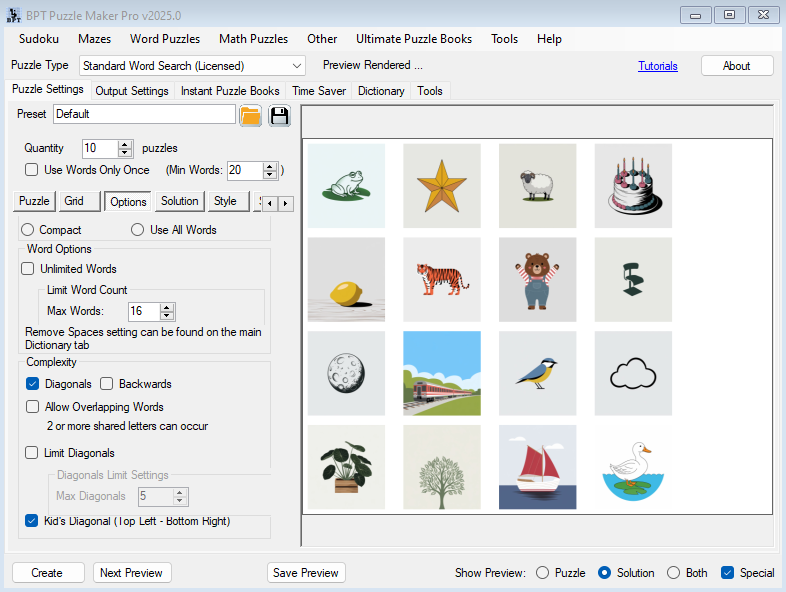Decrease Min Words value

tap(270, 175)
